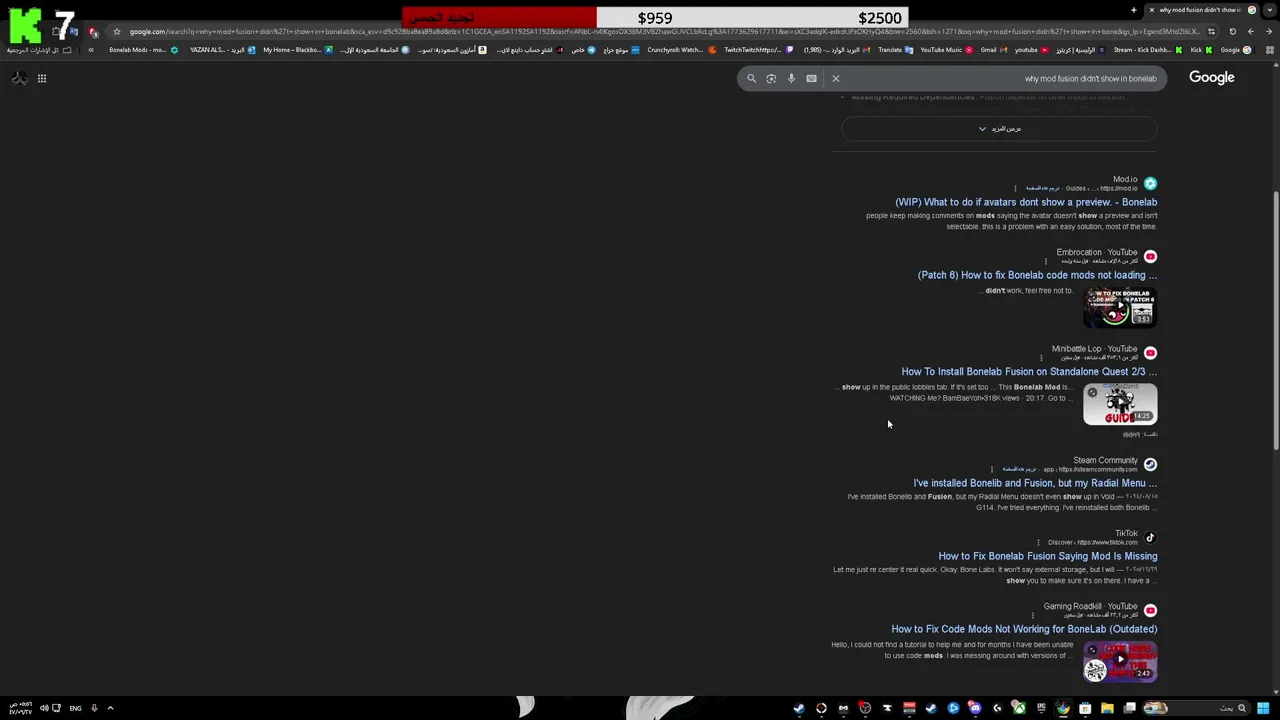Screen dimensions: 1280x720
Task: Open "How To Install Bonelab Fusion on Standalone Quest" result
Action: [x=1029, y=371]
